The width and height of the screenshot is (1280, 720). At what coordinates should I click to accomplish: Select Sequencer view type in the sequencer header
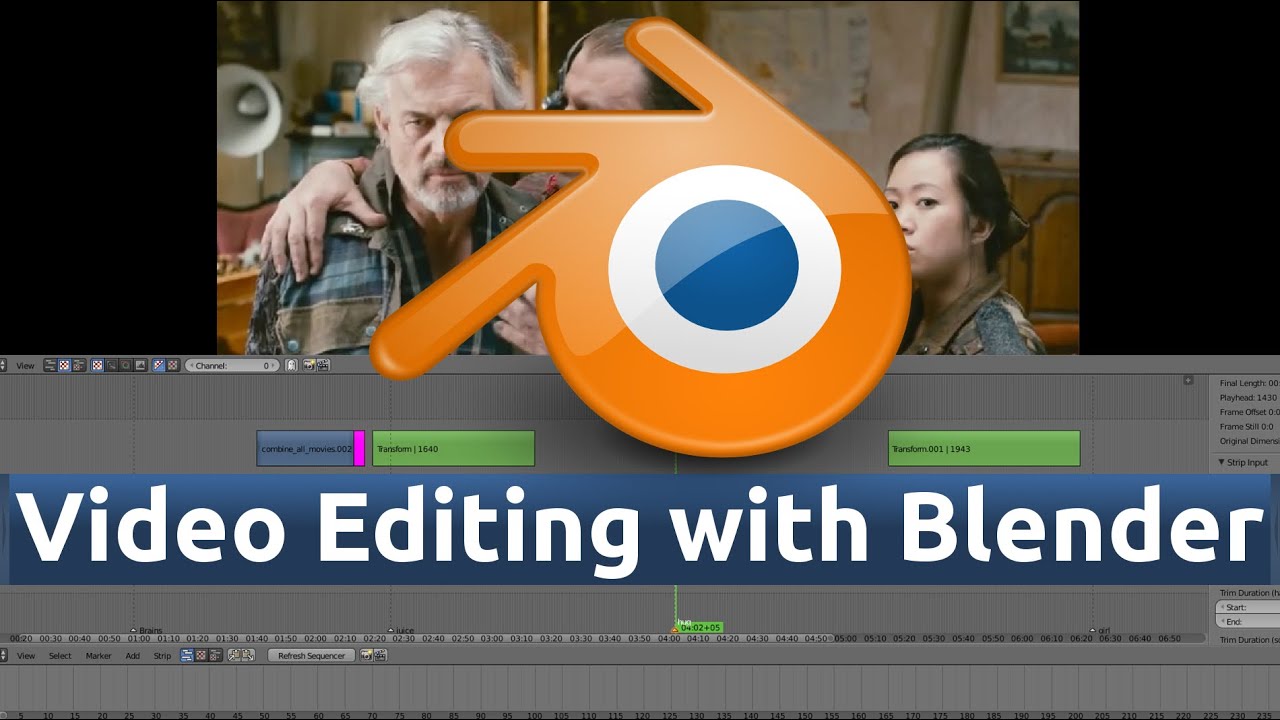pyautogui.click(x=187, y=656)
